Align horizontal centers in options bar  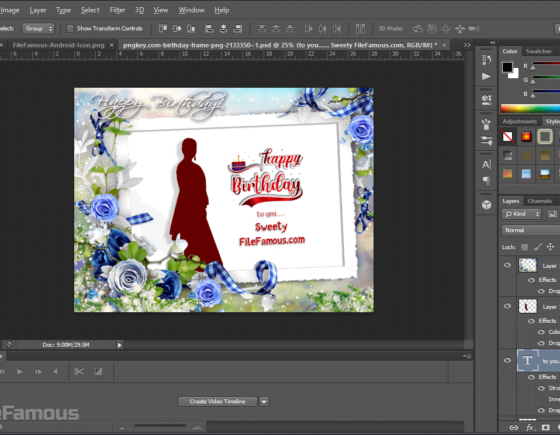tap(224, 29)
